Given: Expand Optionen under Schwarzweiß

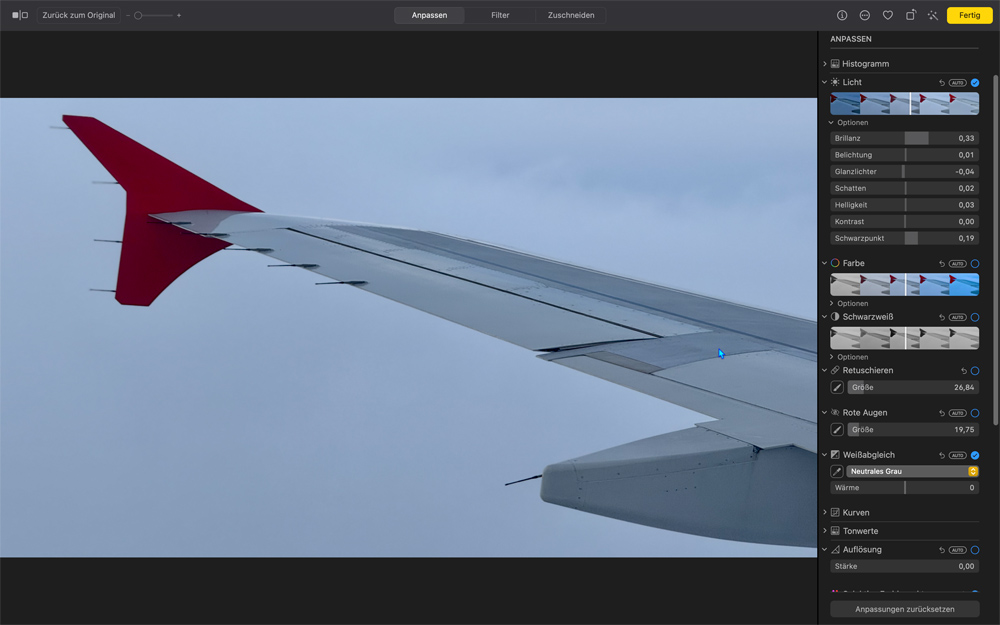Looking at the screenshot, I should [x=831, y=357].
